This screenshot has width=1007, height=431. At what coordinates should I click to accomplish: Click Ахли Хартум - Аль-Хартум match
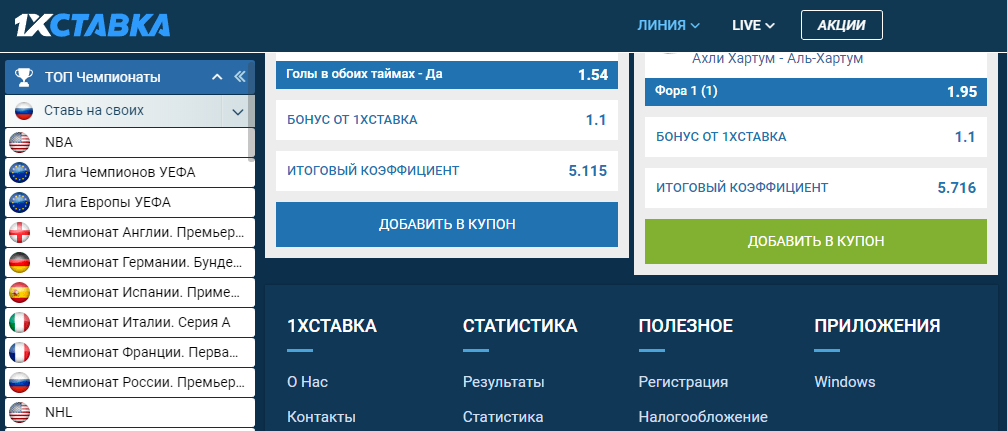(777, 58)
